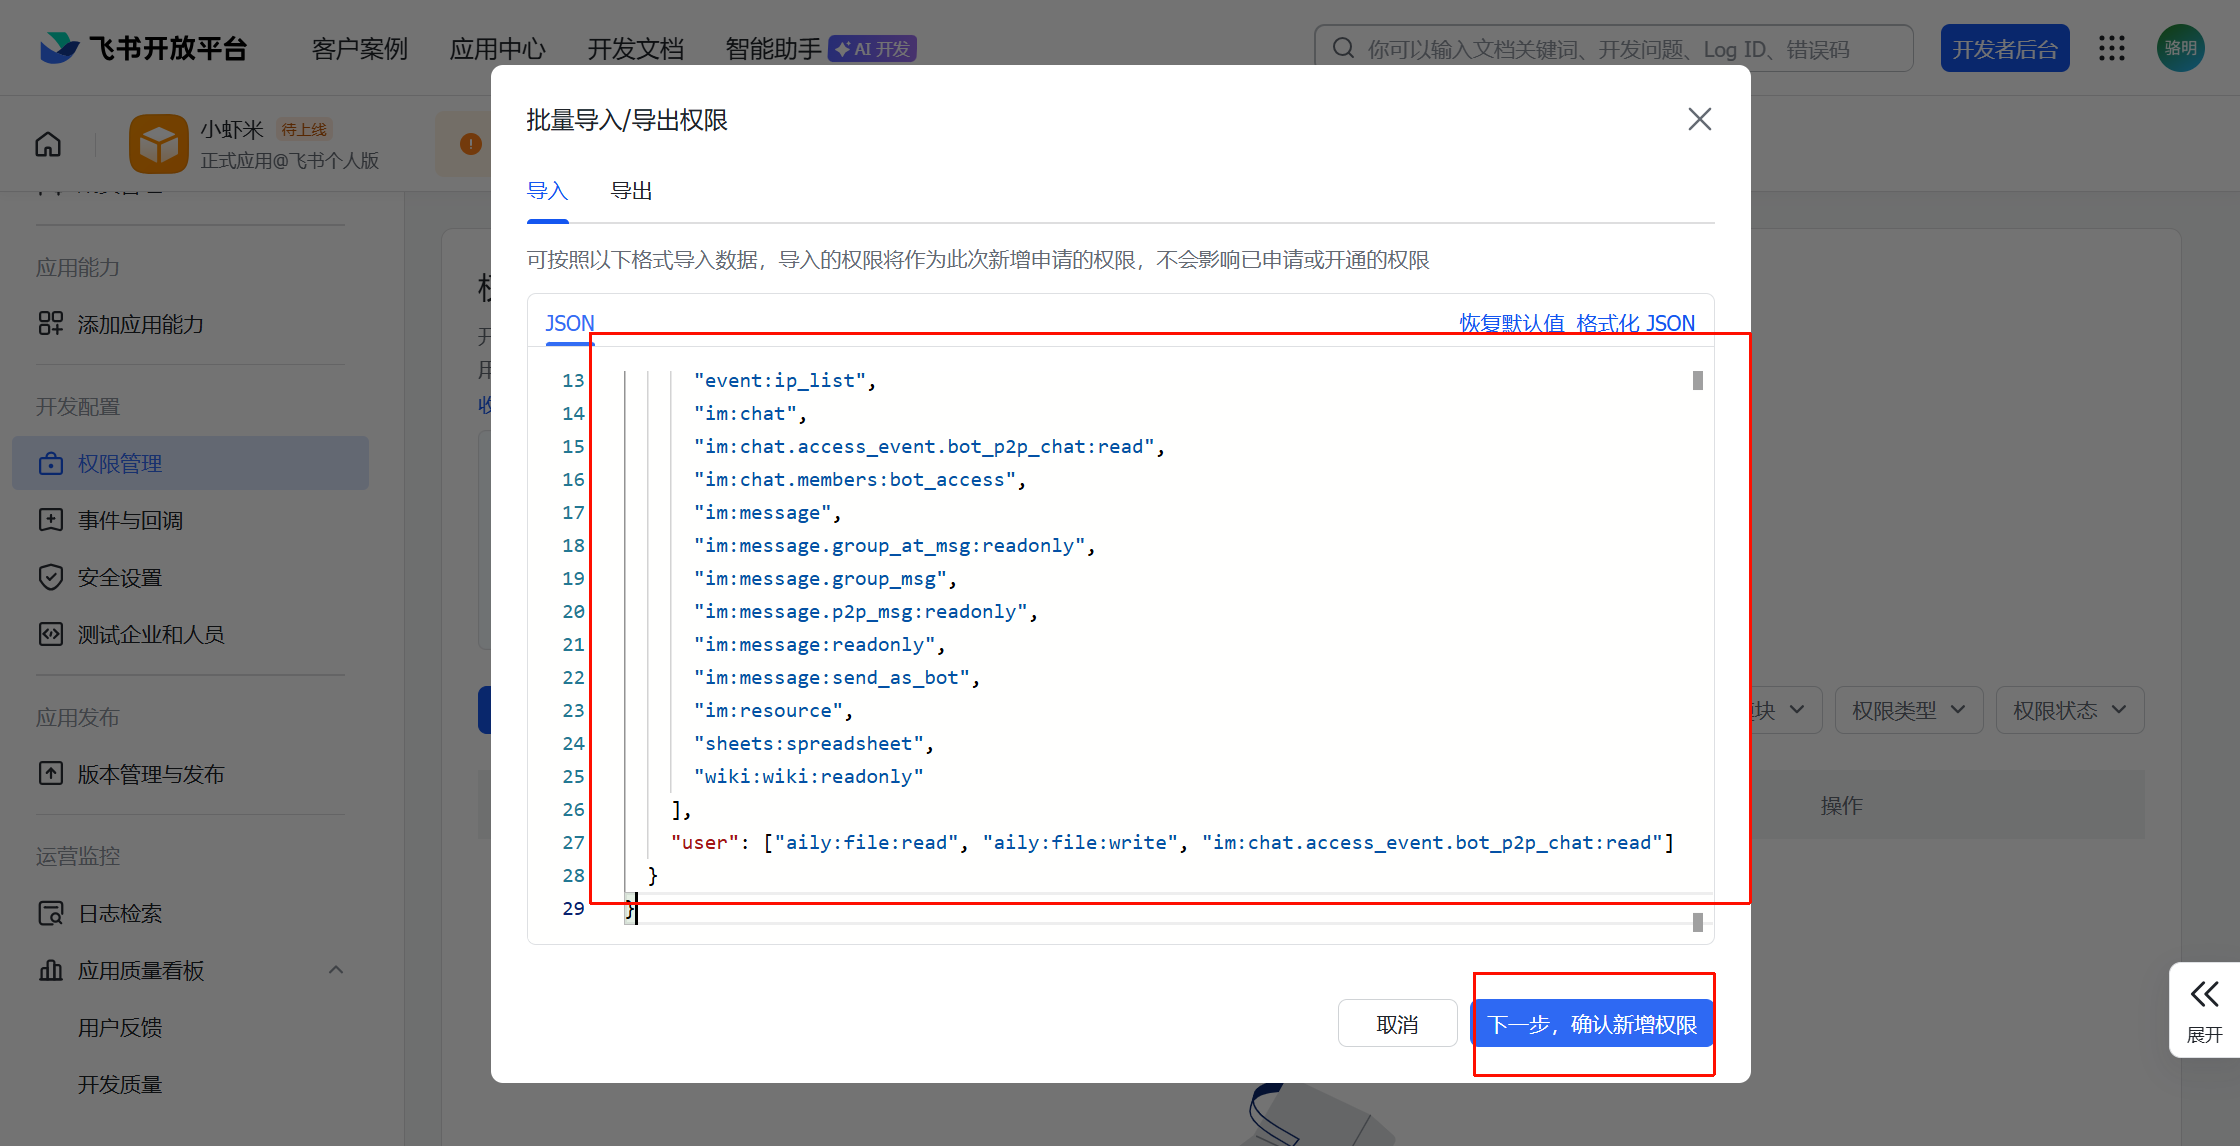Screen dimensions: 2240x1146
Task: Click 下一步，确认新增权限 button
Action: point(1592,1024)
